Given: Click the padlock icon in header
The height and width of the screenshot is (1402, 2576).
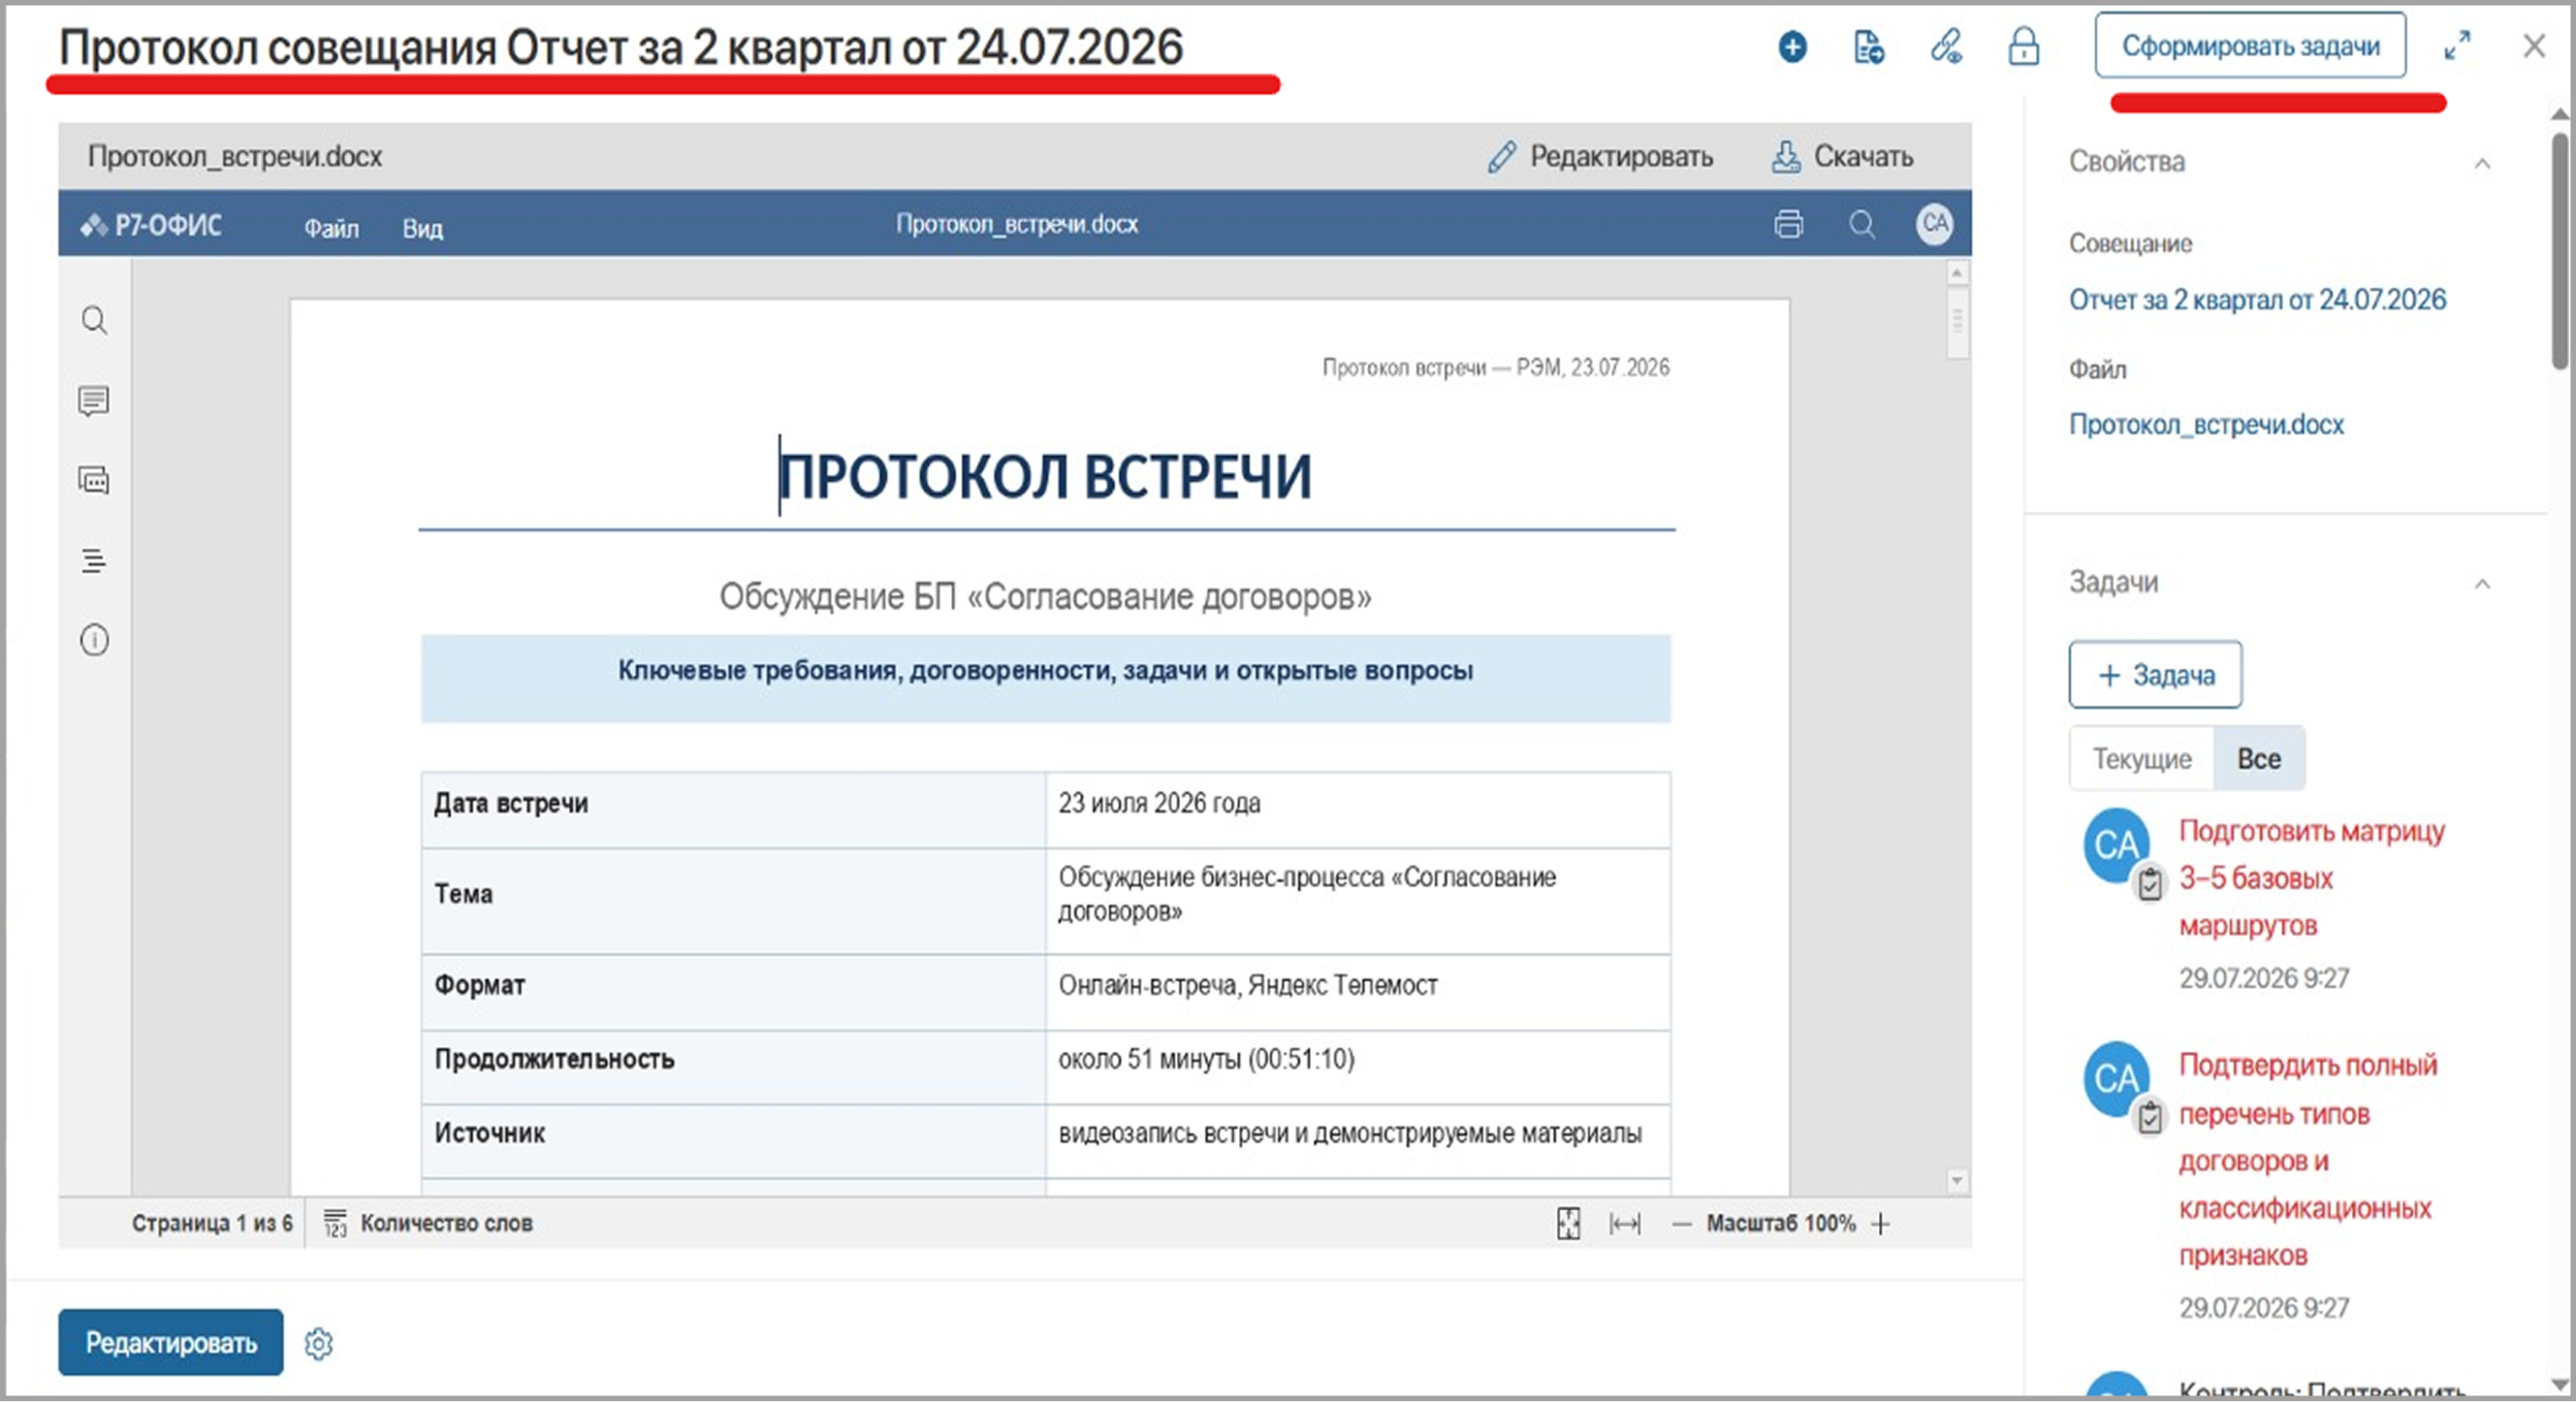Looking at the screenshot, I should [2023, 46].
